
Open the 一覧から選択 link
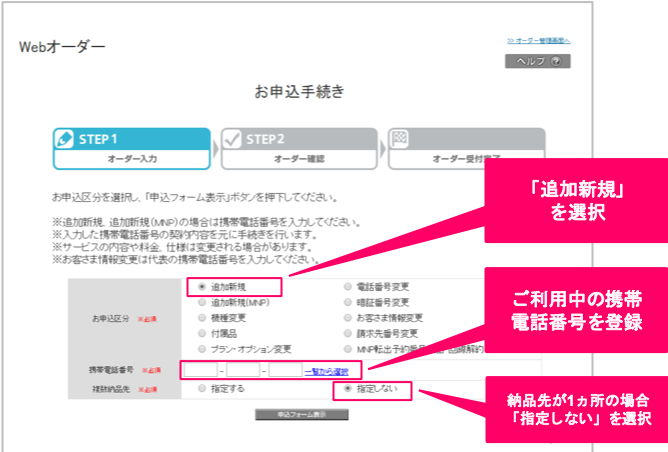click(x=326, y=371)
